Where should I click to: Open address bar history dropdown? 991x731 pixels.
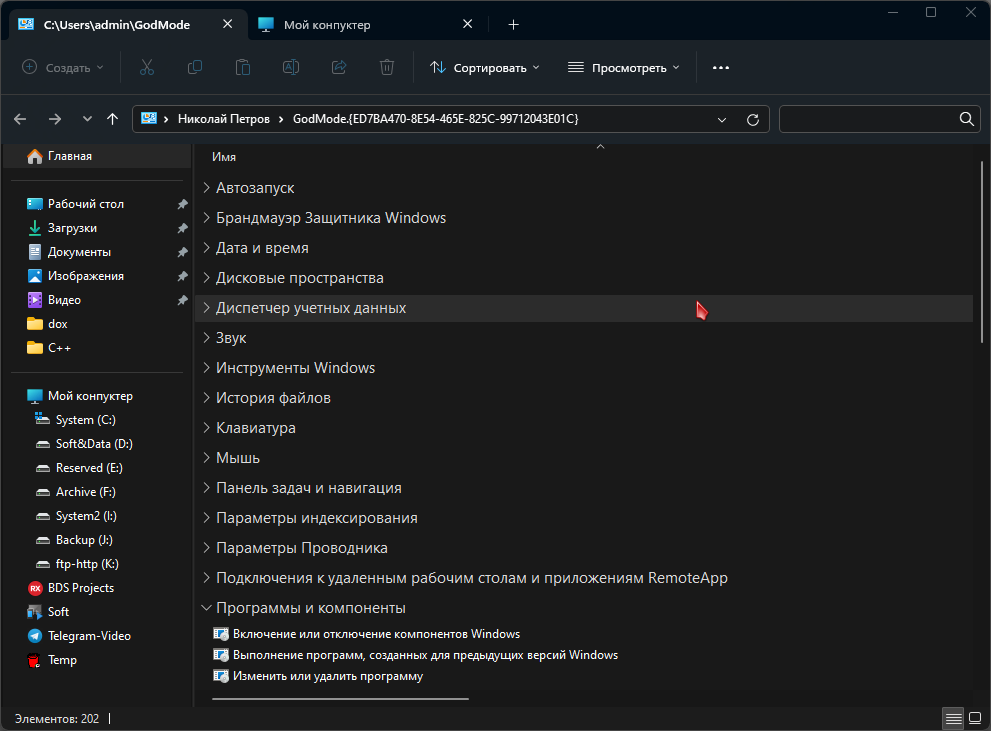coord(722,119)
